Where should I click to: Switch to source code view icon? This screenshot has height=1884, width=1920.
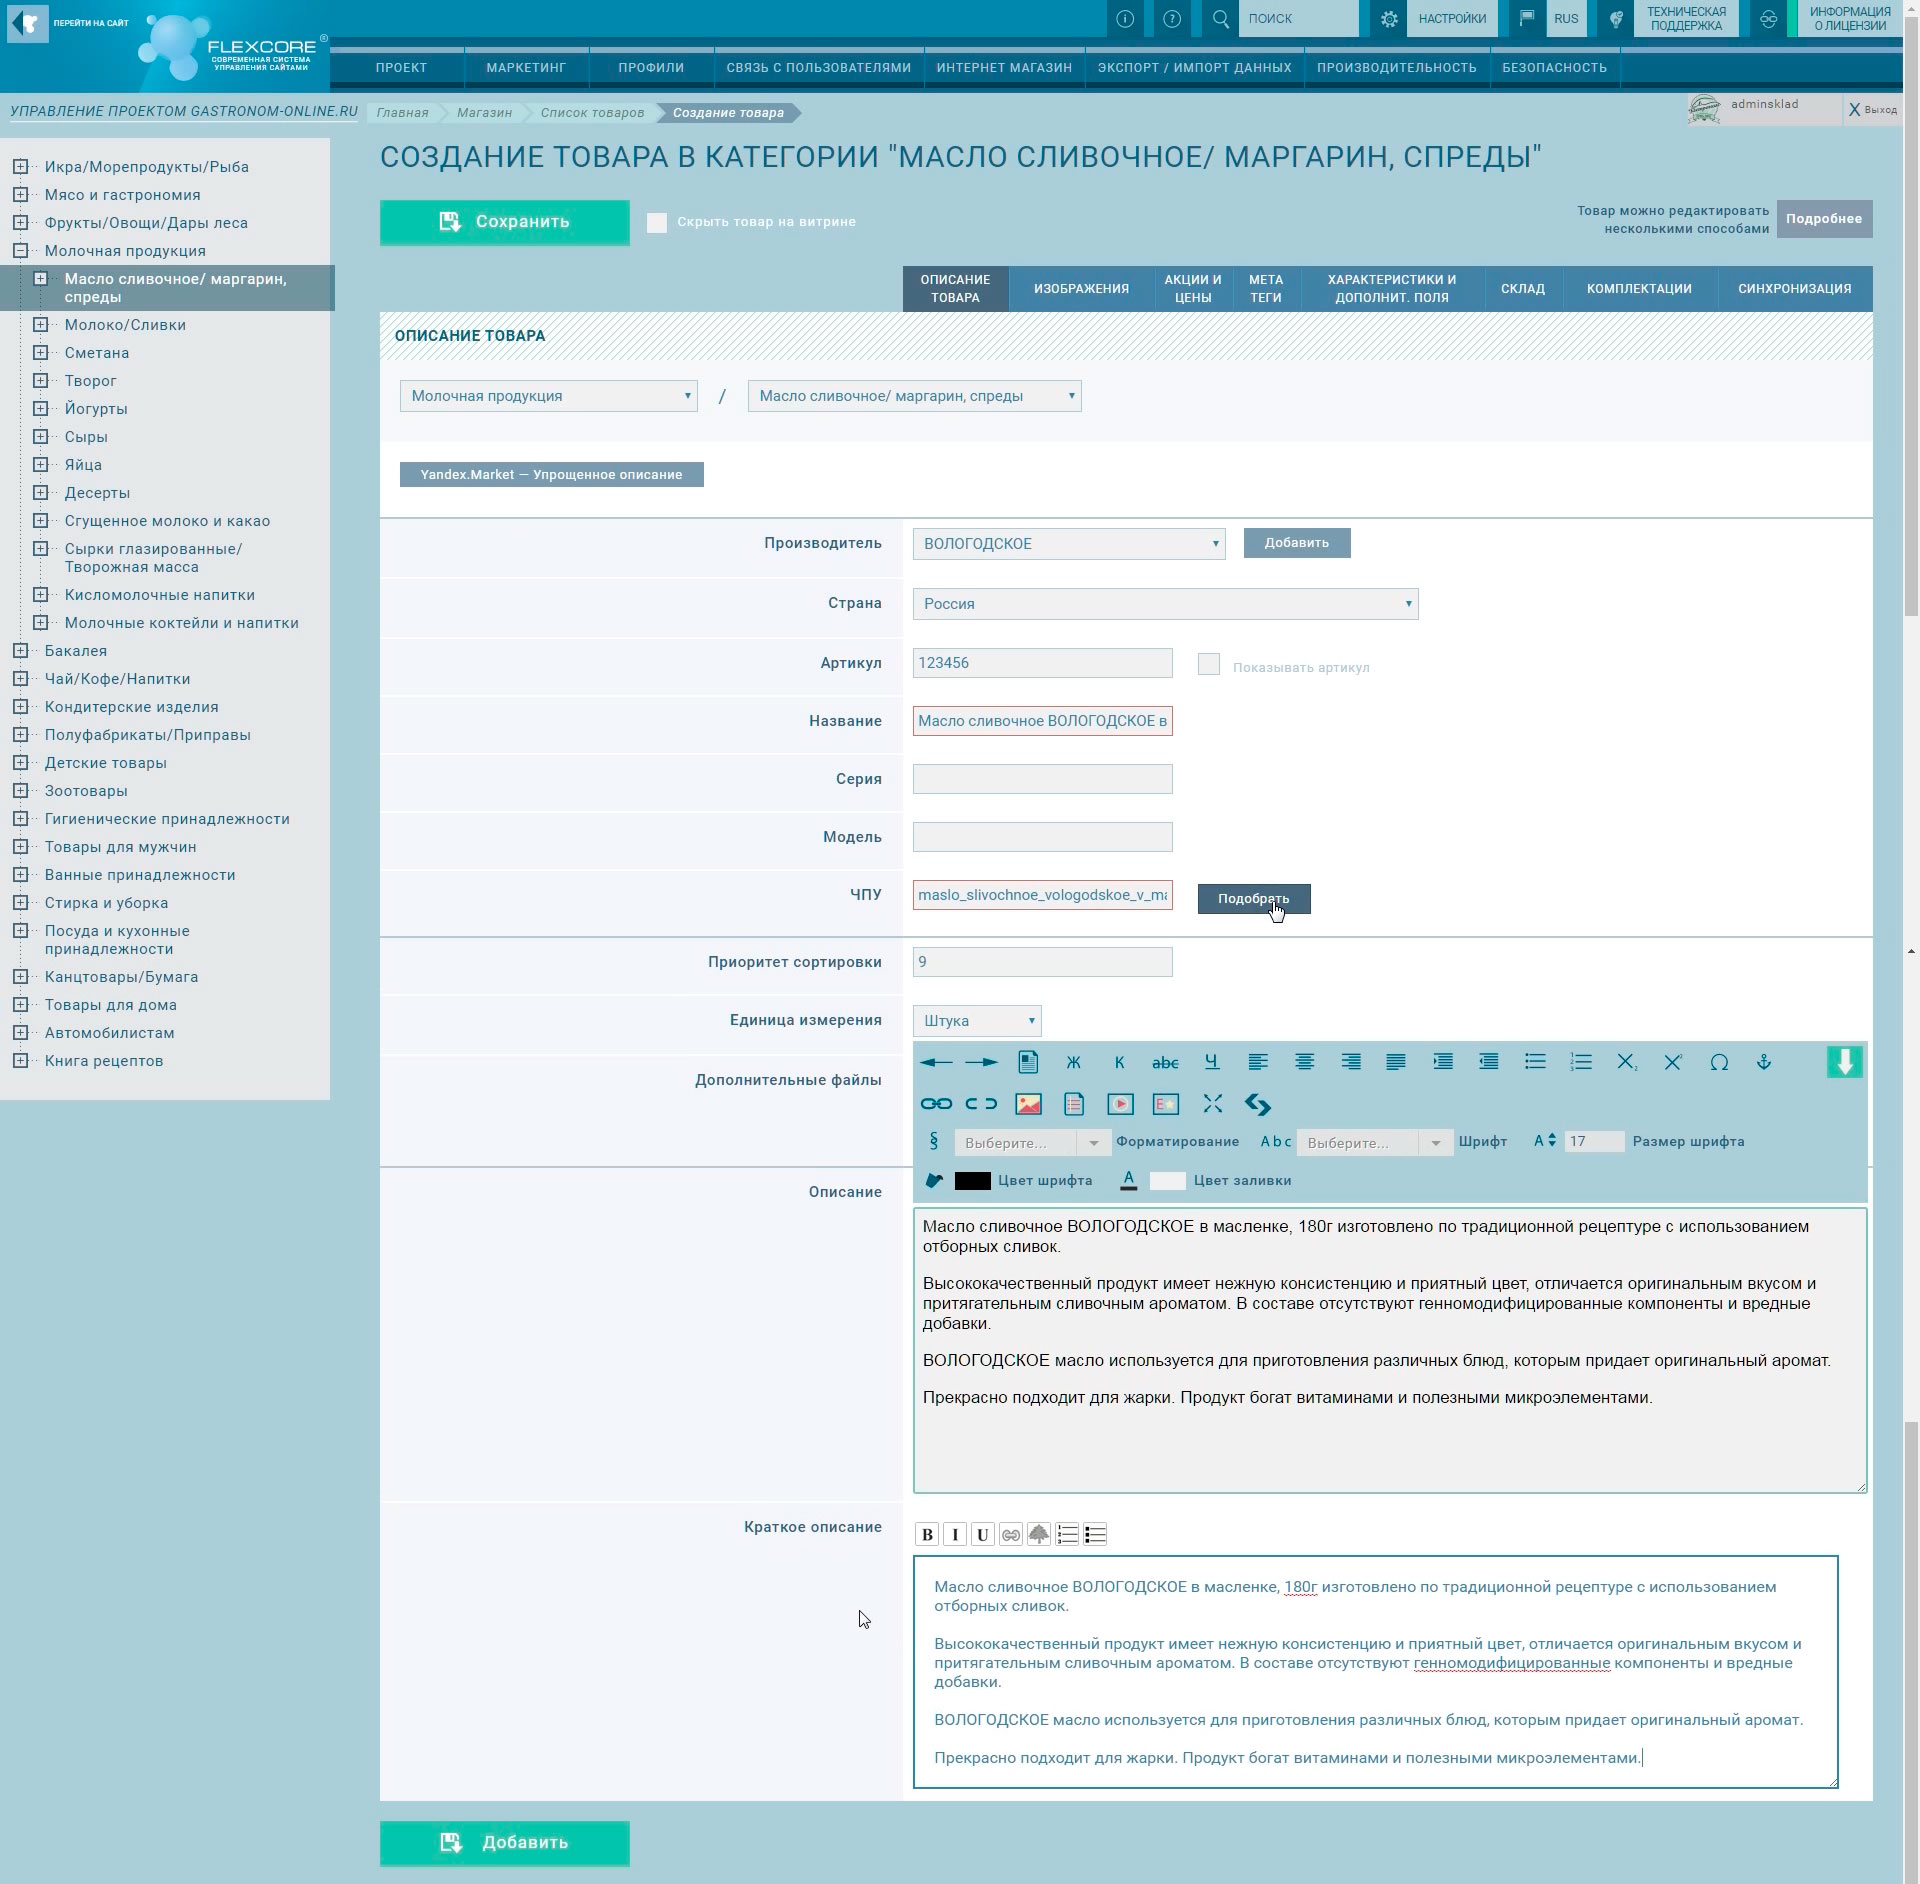[x=1258, y=1104]
